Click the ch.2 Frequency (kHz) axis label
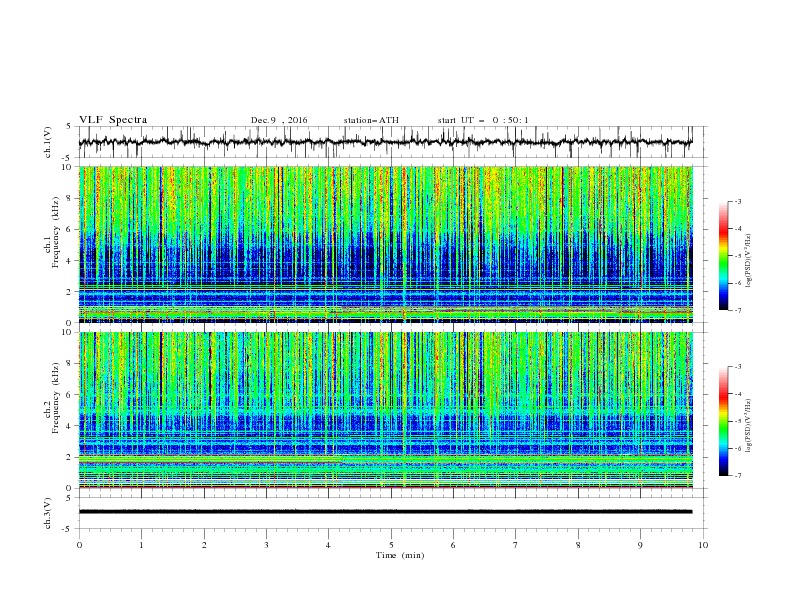This screenshot has height=612, width=792. 55,398
